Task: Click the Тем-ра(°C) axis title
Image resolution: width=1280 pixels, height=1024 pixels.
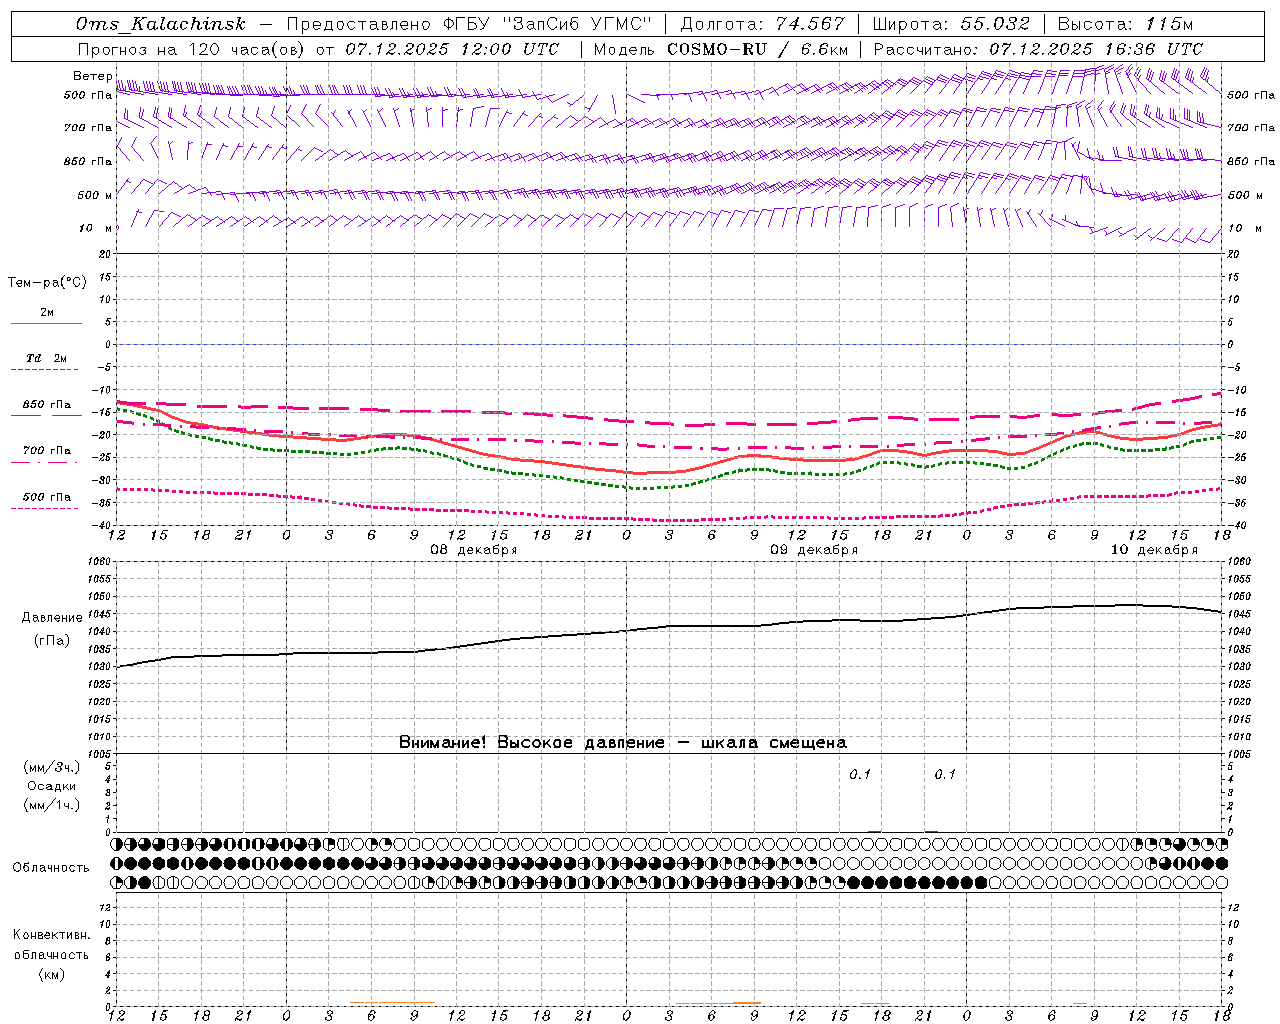Action: (x=47, y=283)
